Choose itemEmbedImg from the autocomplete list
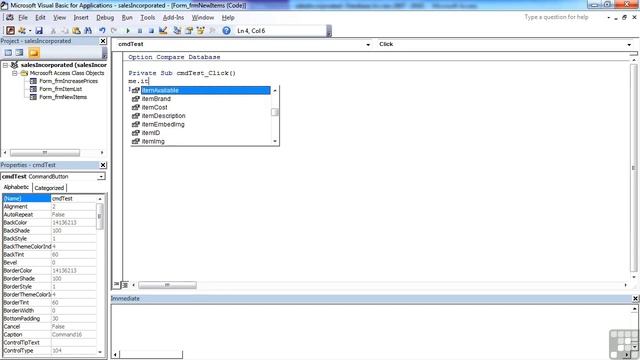The image size is (640, 360). 201,124
